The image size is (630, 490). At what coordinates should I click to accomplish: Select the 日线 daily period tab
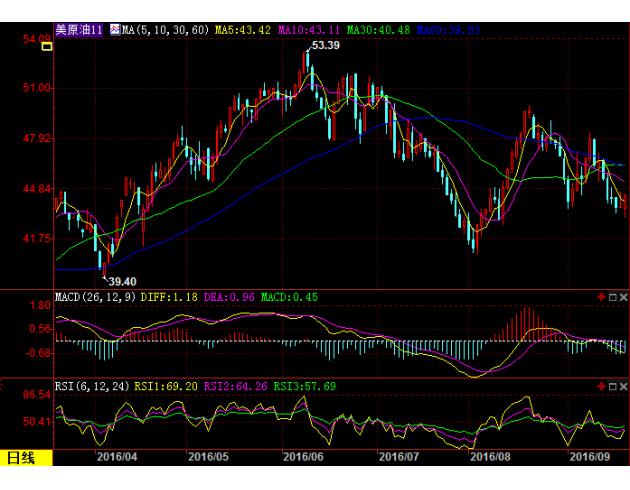(21, 458)
